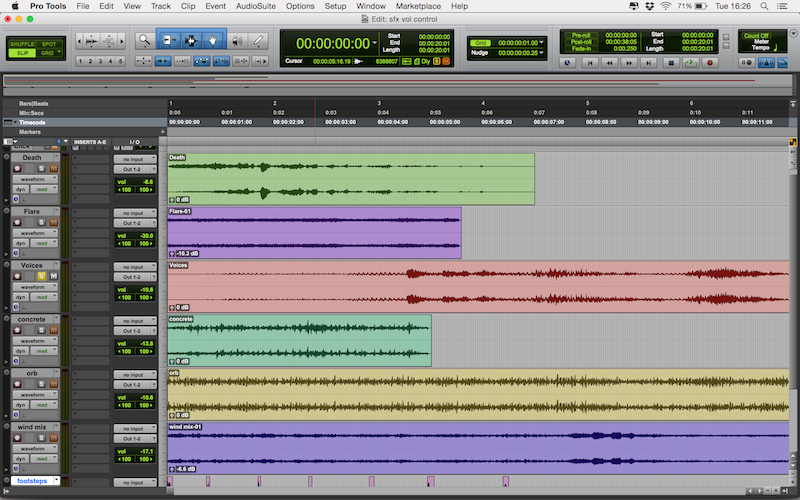Click the audio waveform zoom icon
The width and height of the screenshot is (800, 500).
coord(92,41)
